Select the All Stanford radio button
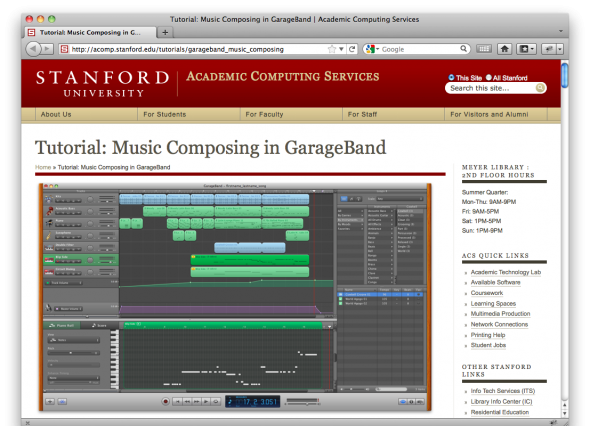Image resolution: width=590 pixels, height=426 pixels. 488,78
